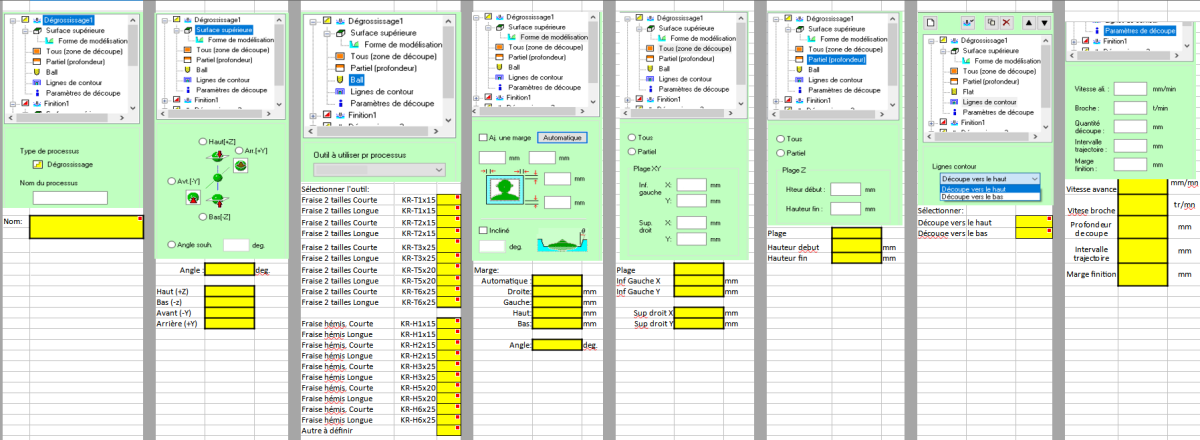Choose Découpe vers le bas in dropdown list
This screenshot has height=440, width=1200.
tap(990, 196)
